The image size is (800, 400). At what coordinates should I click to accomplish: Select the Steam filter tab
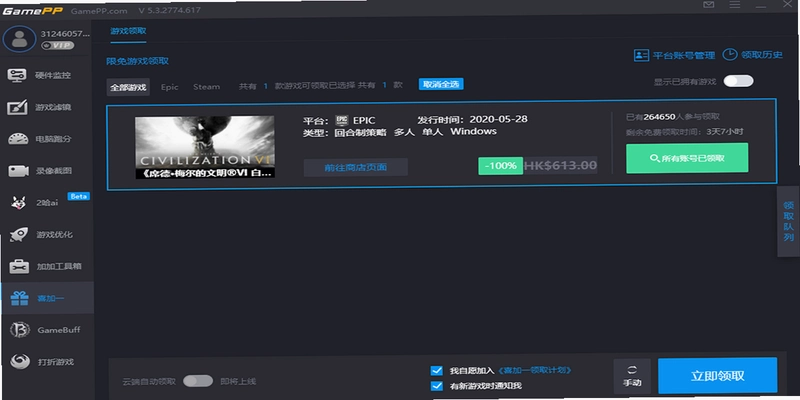point(207,87)
